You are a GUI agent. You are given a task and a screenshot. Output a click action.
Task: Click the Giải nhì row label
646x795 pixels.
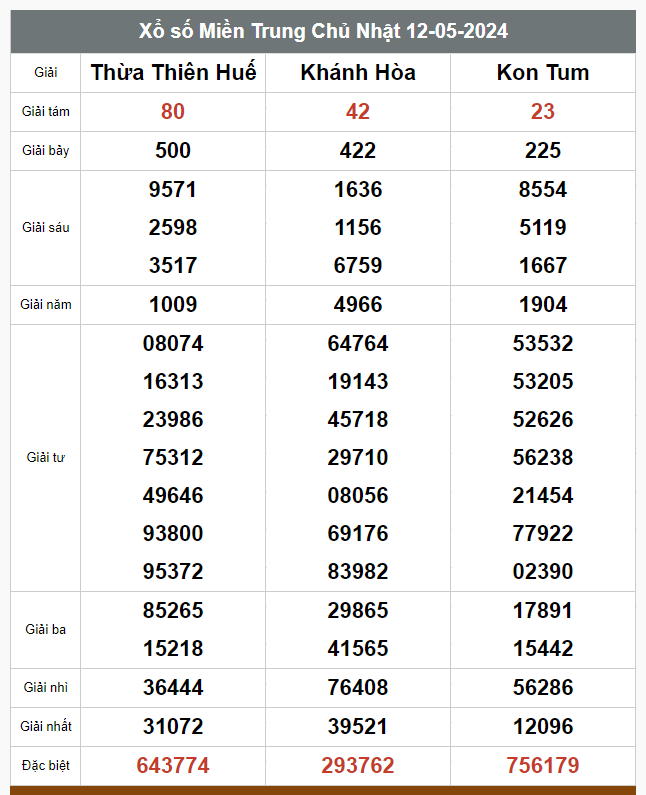pos(46,687)
